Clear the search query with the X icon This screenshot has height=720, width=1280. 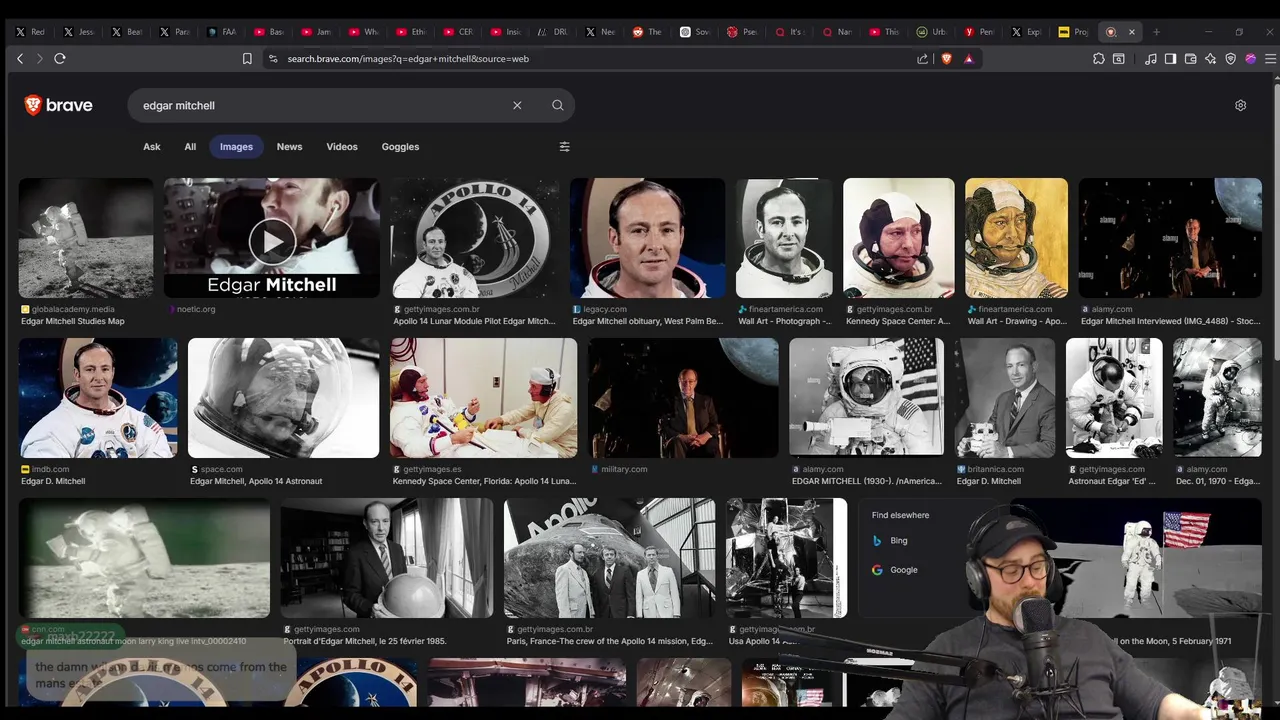(x=517, y=105)
